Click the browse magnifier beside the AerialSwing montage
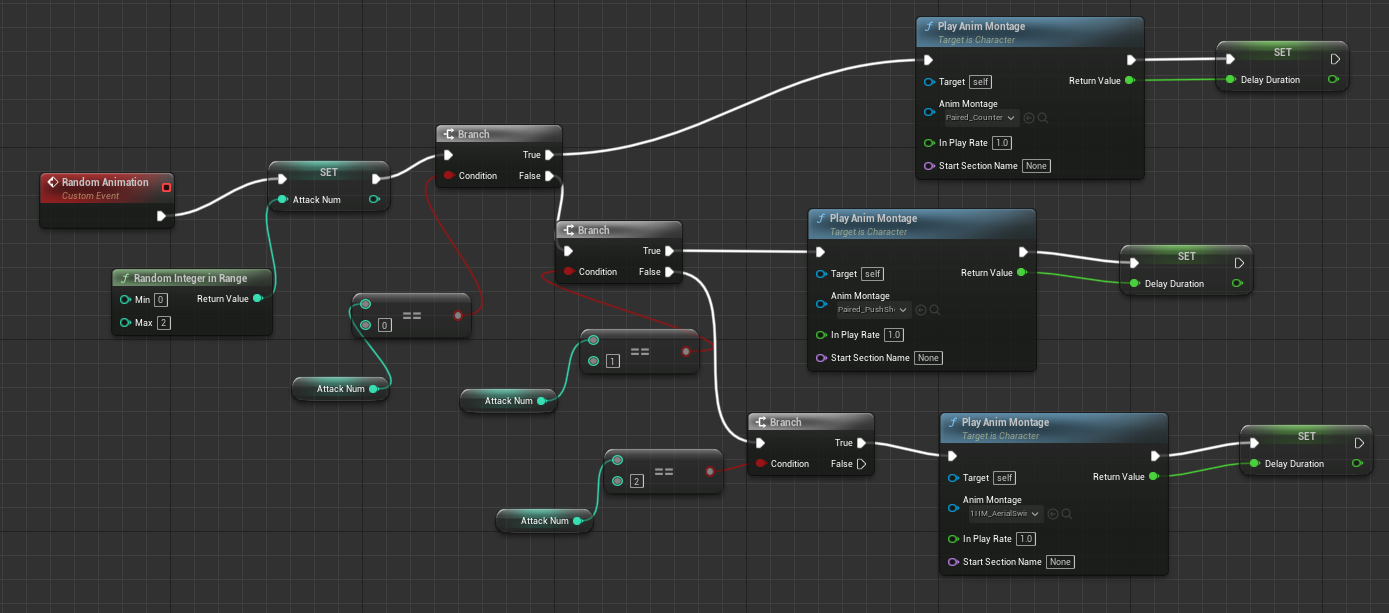This screenshot has height=613, width=1389. coord(1067,514)
